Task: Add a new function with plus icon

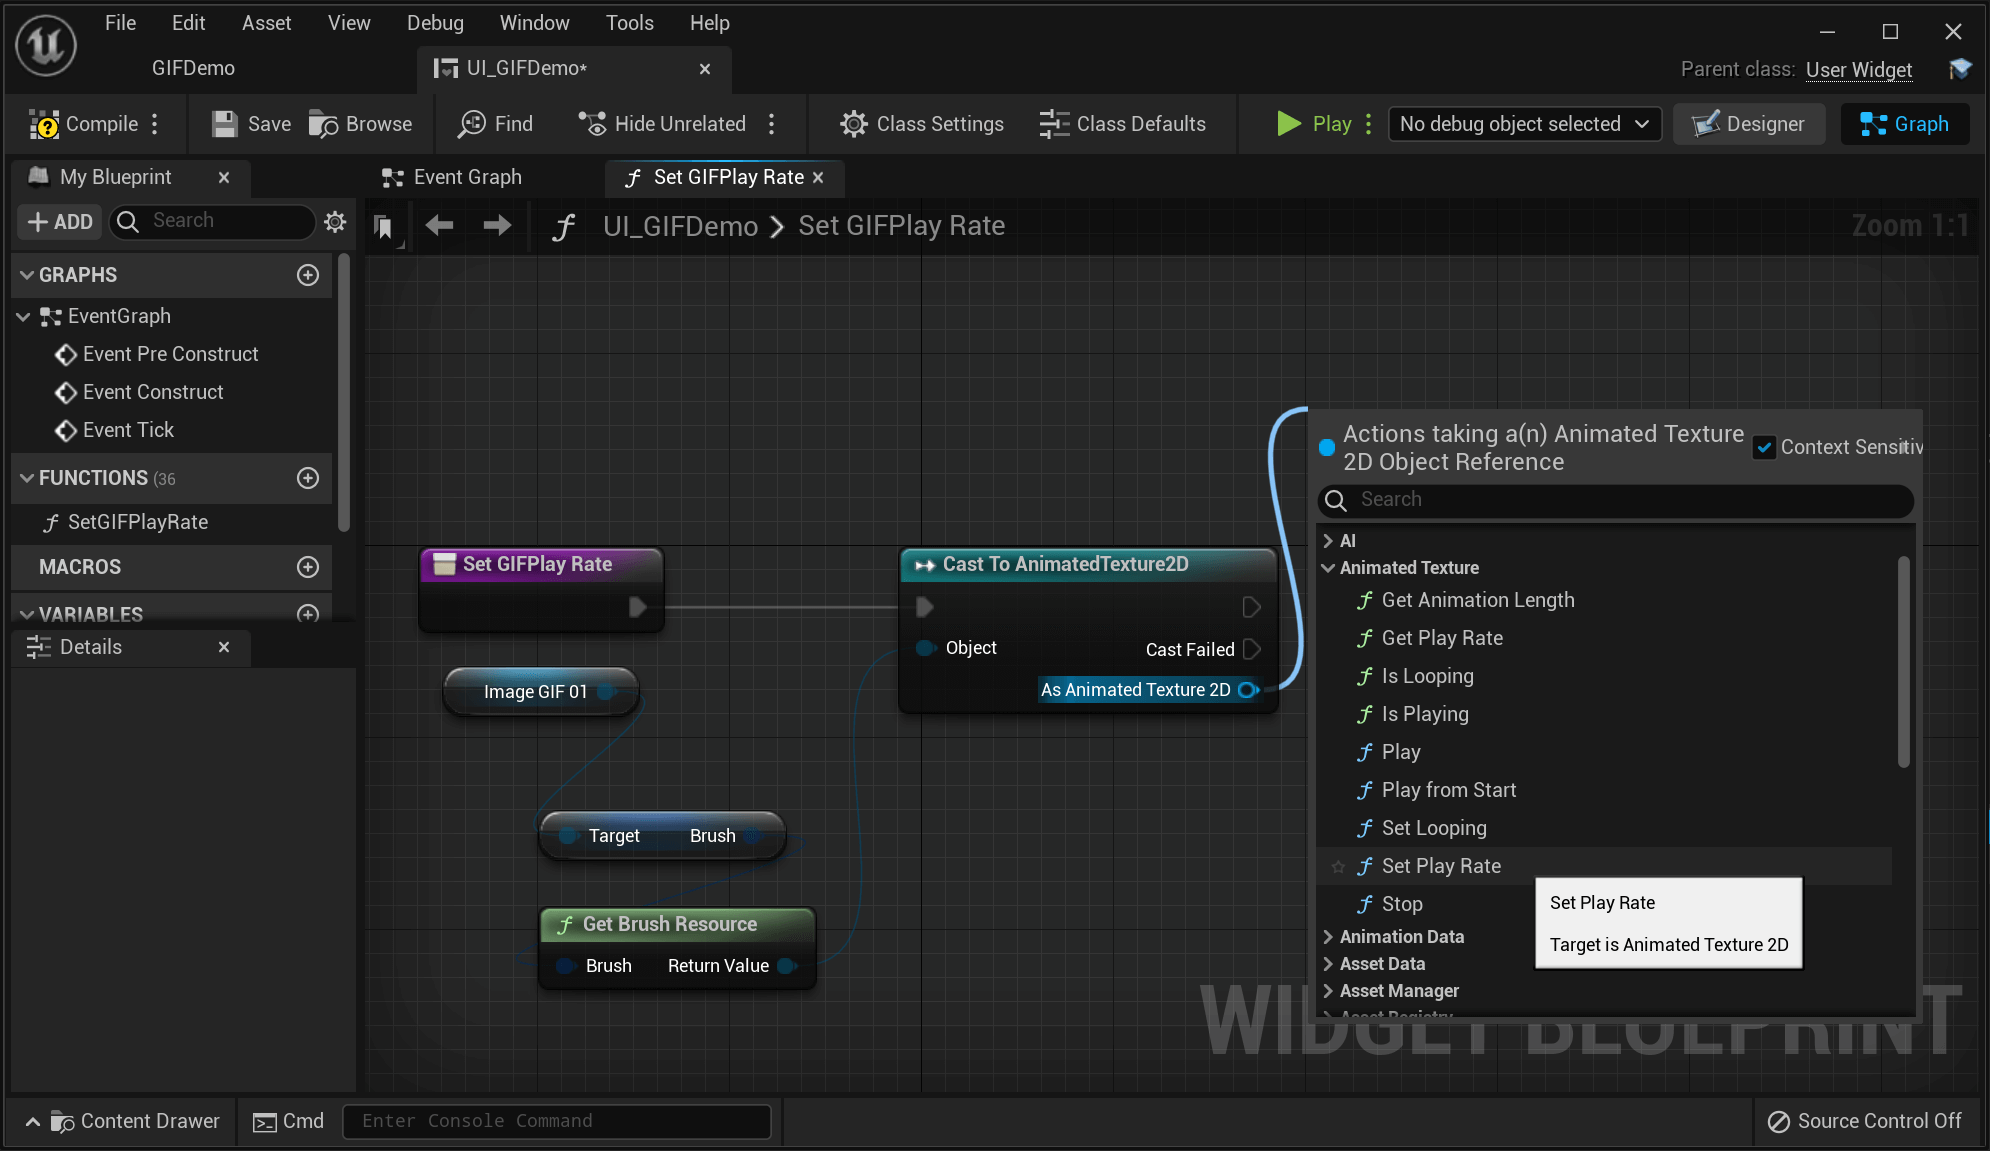Action: pyautogui.click(x=308, y=478)
